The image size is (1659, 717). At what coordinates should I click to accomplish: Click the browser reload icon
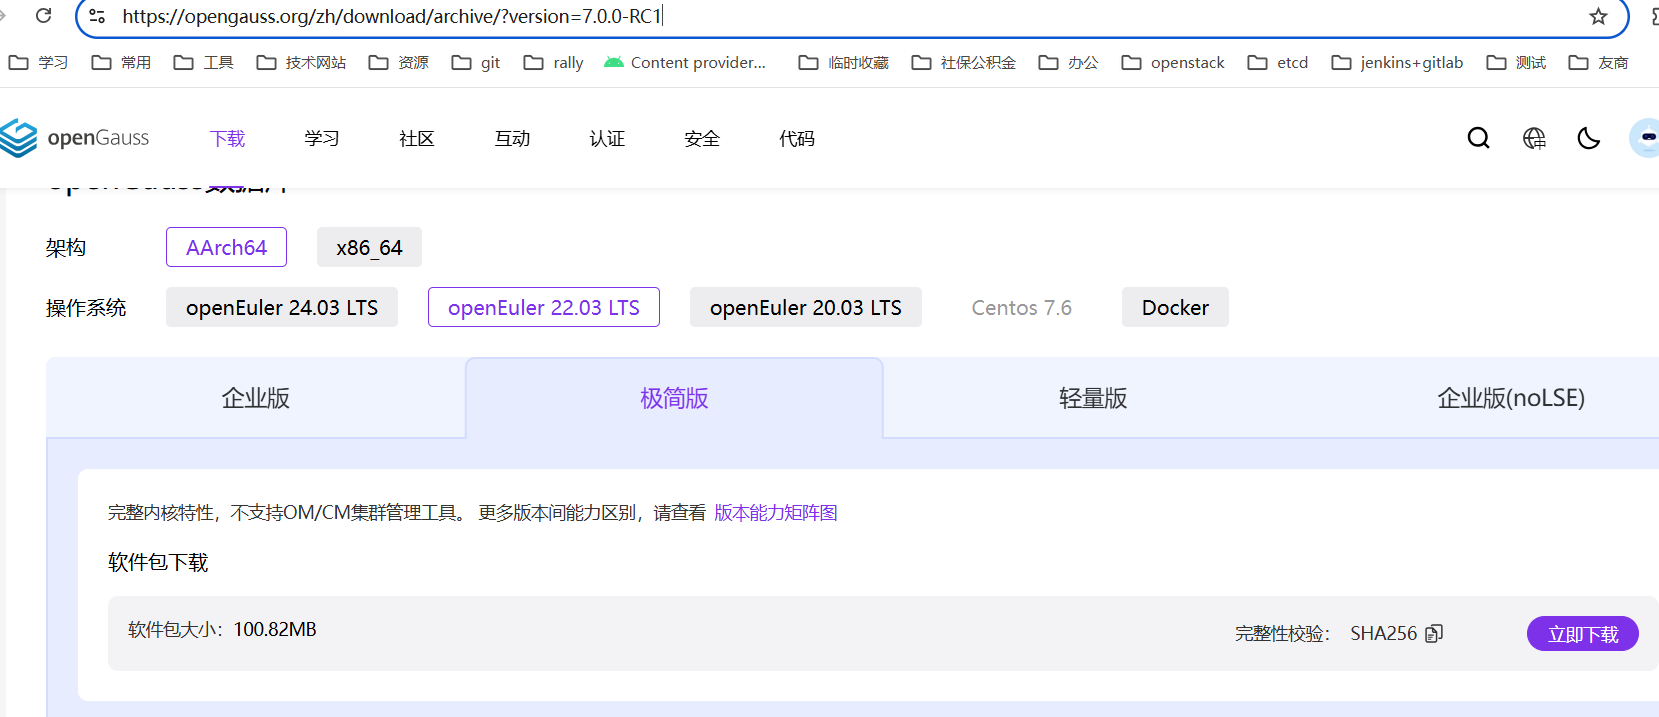[x=43, y=16]
